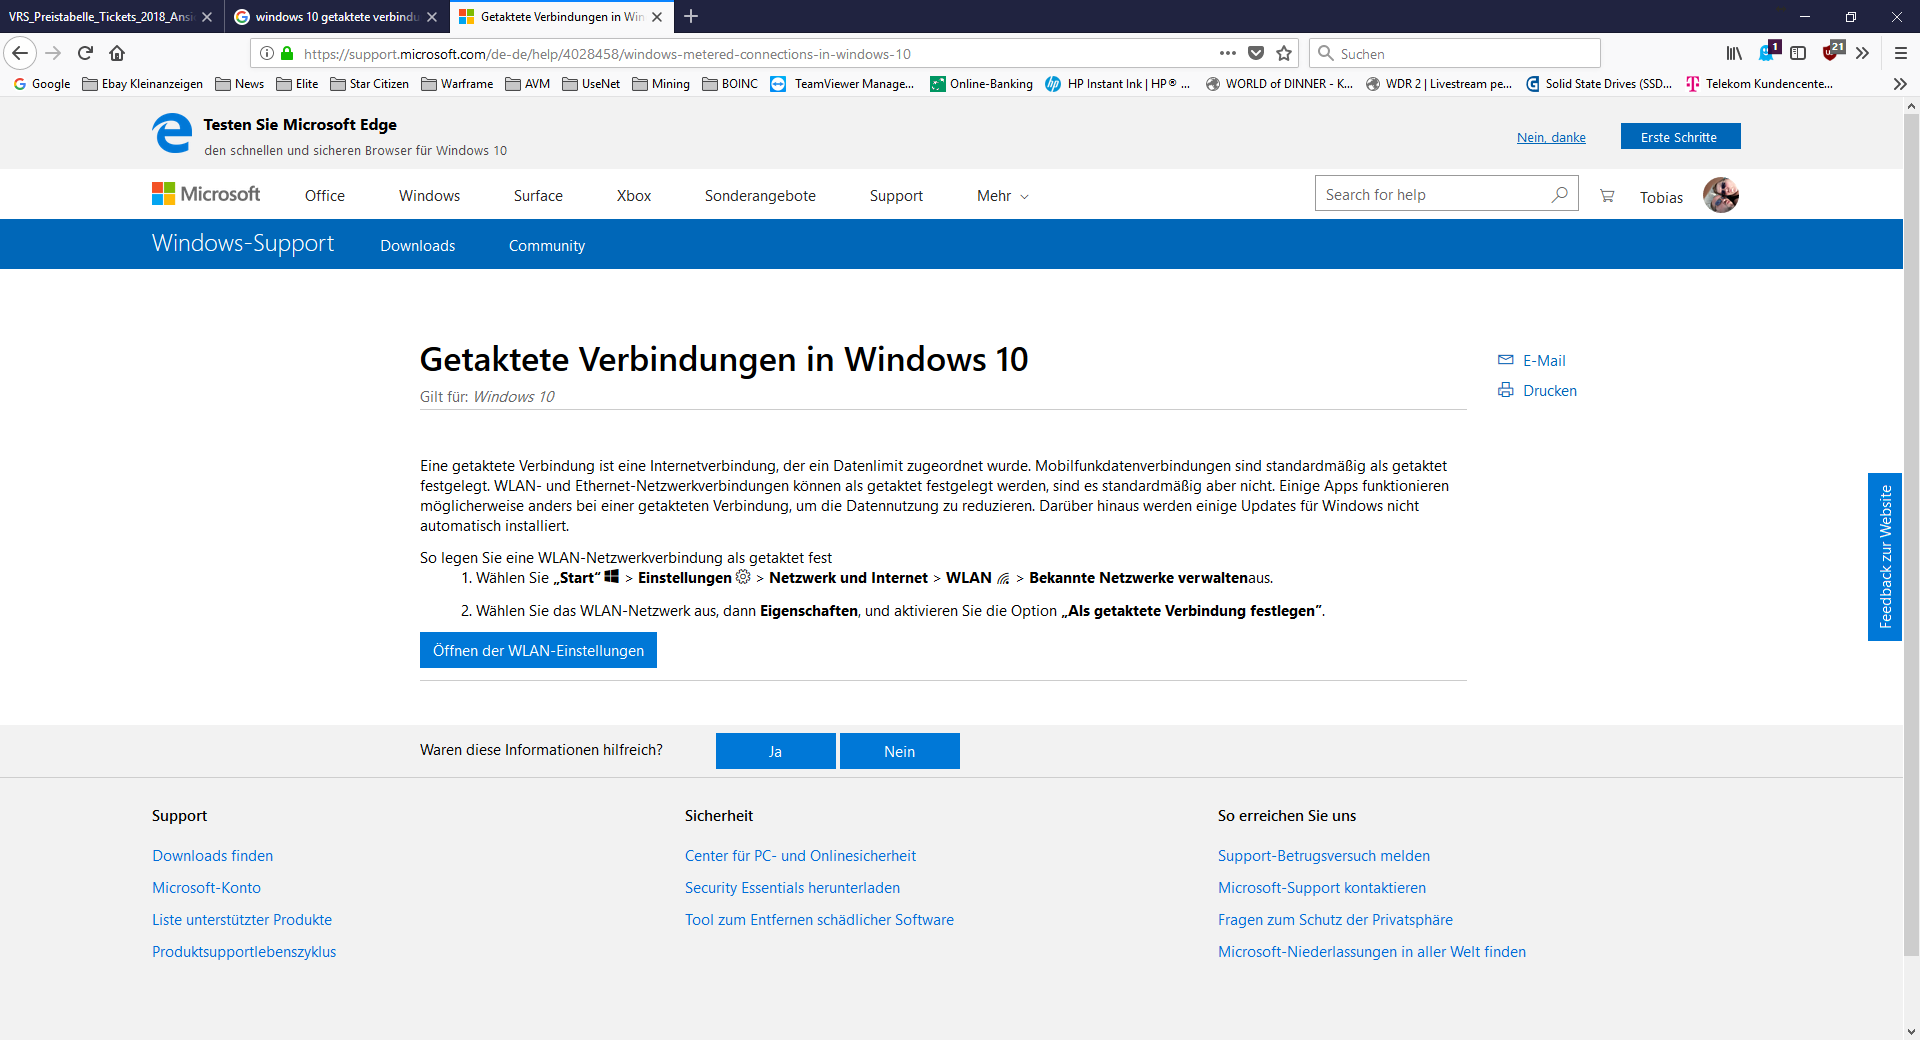The width and height of the screenshot is (1920, 1040).
Task: Open Tobias account profile picture
Action: click(1721, 195)
